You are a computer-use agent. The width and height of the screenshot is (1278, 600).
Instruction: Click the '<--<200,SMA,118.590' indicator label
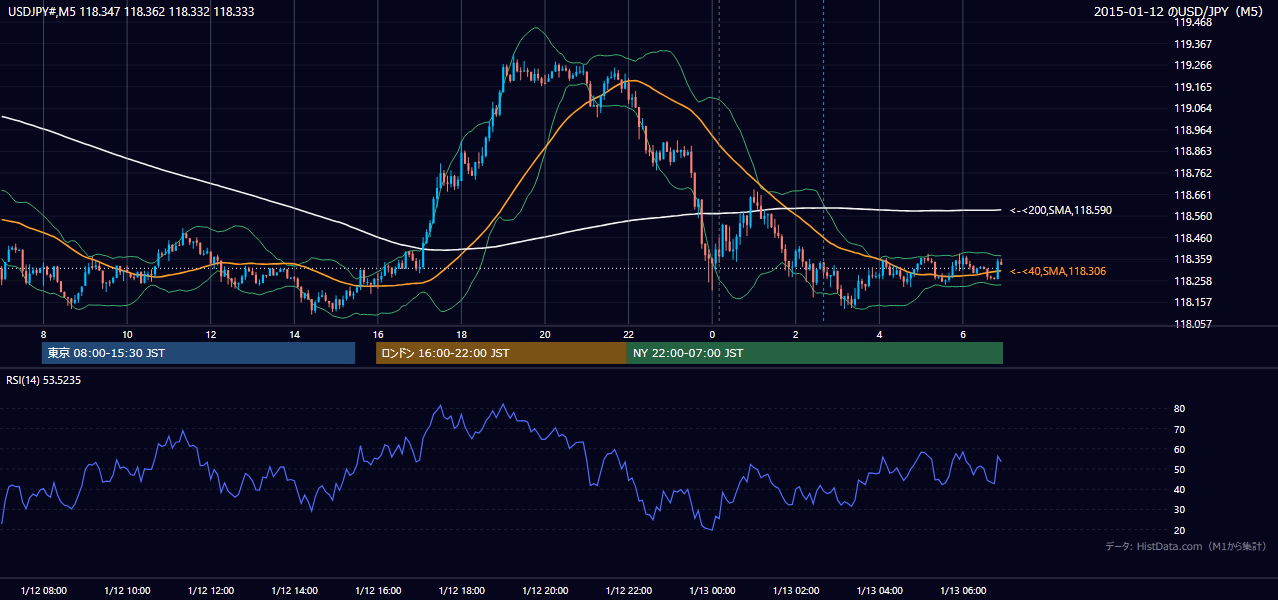1061,211
